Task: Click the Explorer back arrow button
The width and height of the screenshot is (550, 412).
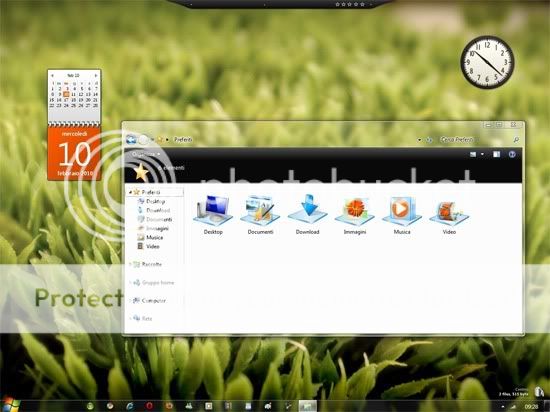Action: (x=131, y=140)
